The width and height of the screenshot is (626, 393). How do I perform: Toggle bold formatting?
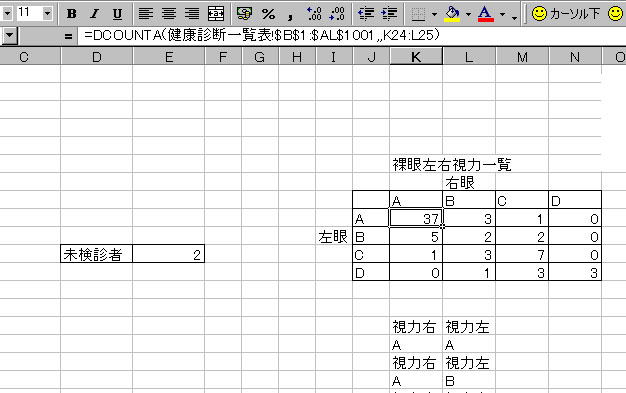click(x=72, y=14)
